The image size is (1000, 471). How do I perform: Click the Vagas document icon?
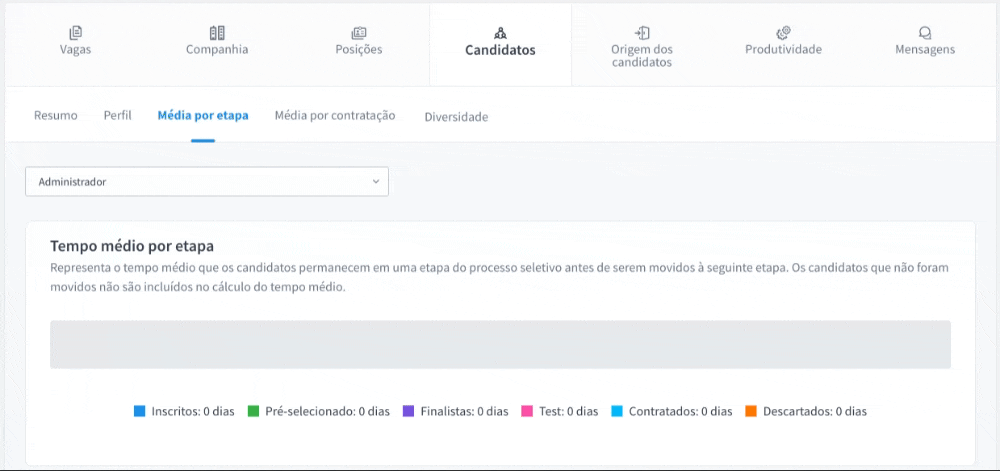76,33
